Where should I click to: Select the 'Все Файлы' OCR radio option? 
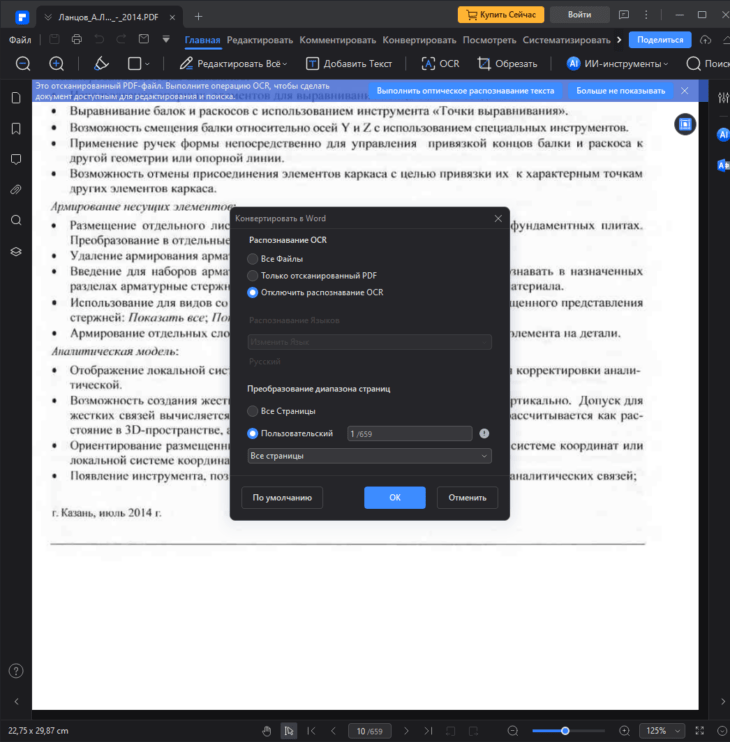252,259
